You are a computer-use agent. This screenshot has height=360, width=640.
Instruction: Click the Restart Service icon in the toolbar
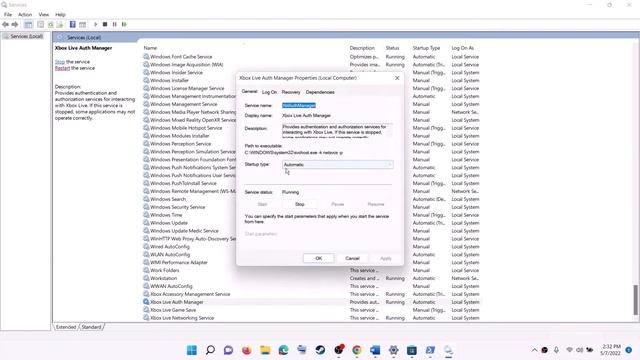(x=124, y=24)
